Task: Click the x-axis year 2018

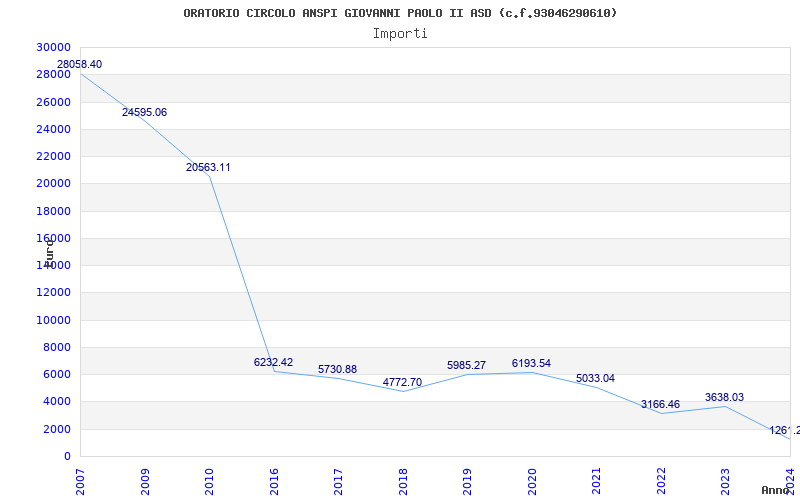Action: (x=403, y=482)
